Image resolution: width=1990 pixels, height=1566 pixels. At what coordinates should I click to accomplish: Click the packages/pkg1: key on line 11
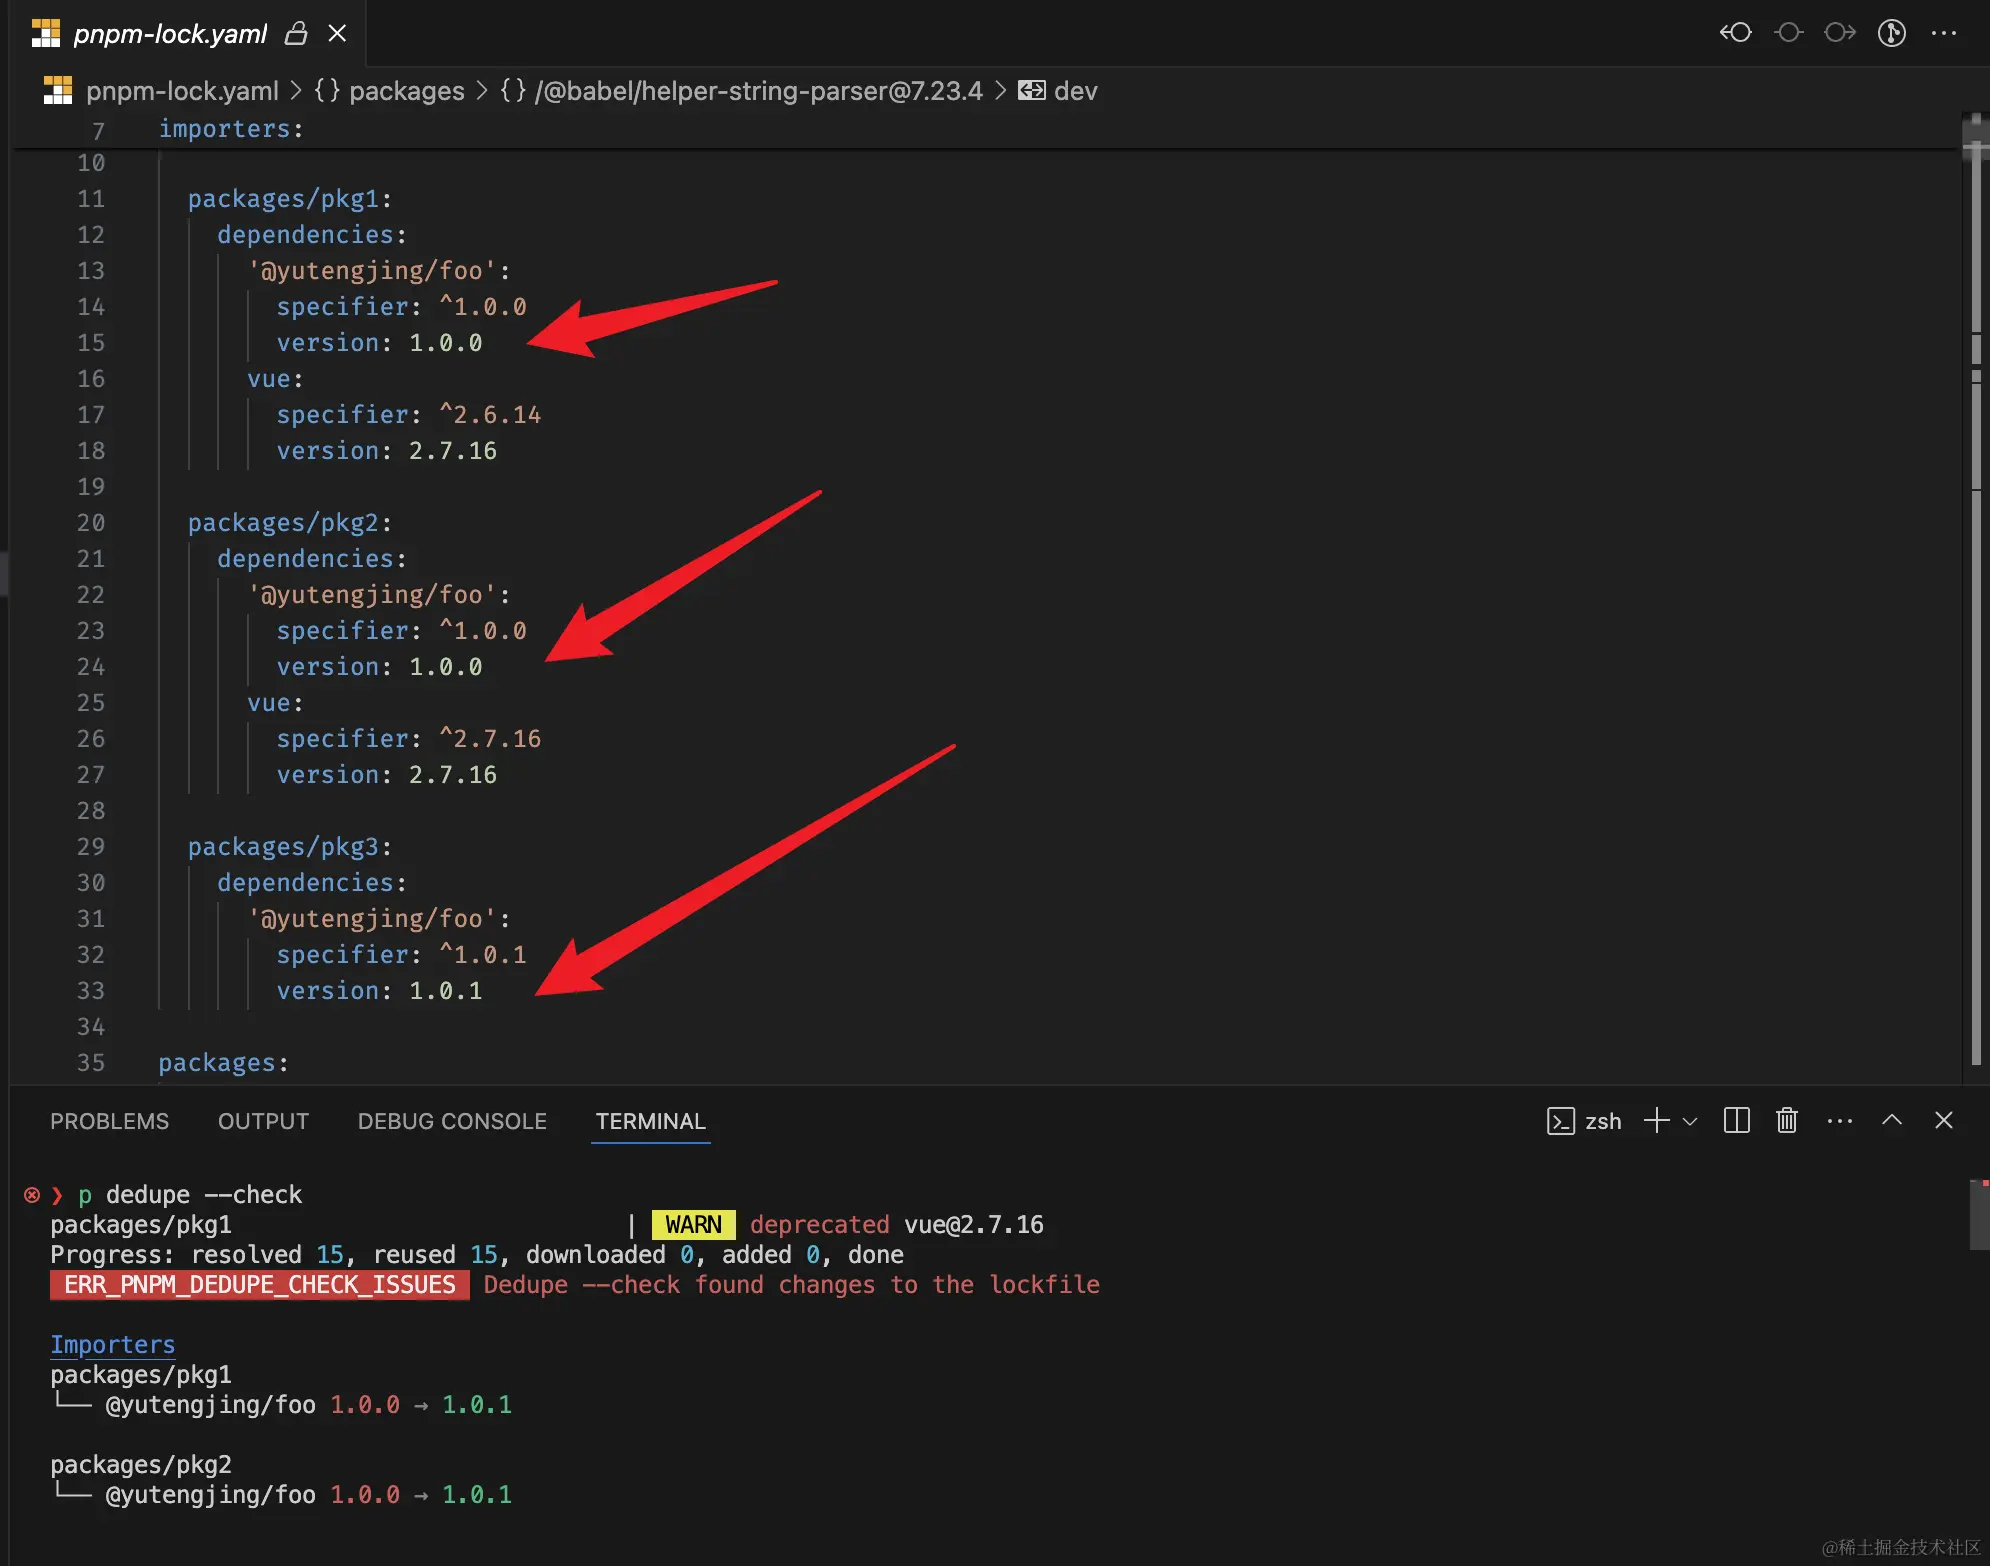click(290, 199)
